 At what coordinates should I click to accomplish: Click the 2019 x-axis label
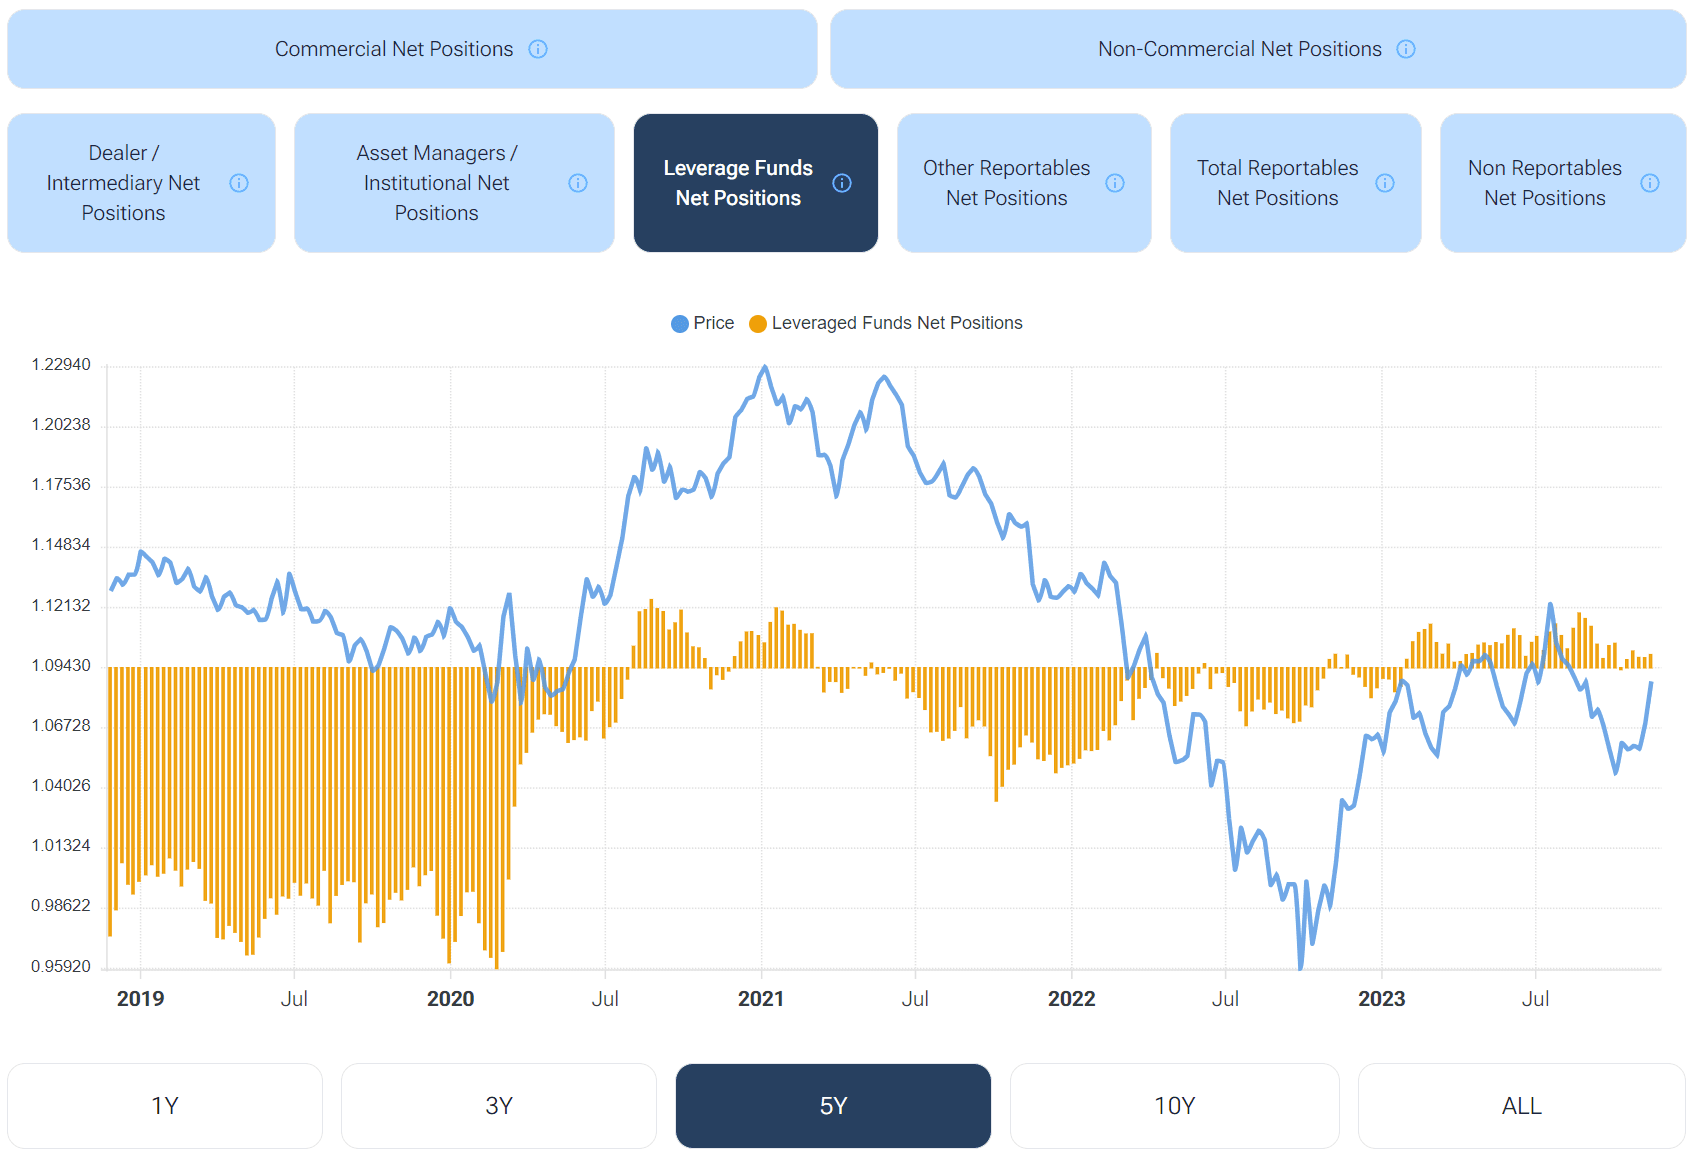pyautogui.click(x=140, y=999)
